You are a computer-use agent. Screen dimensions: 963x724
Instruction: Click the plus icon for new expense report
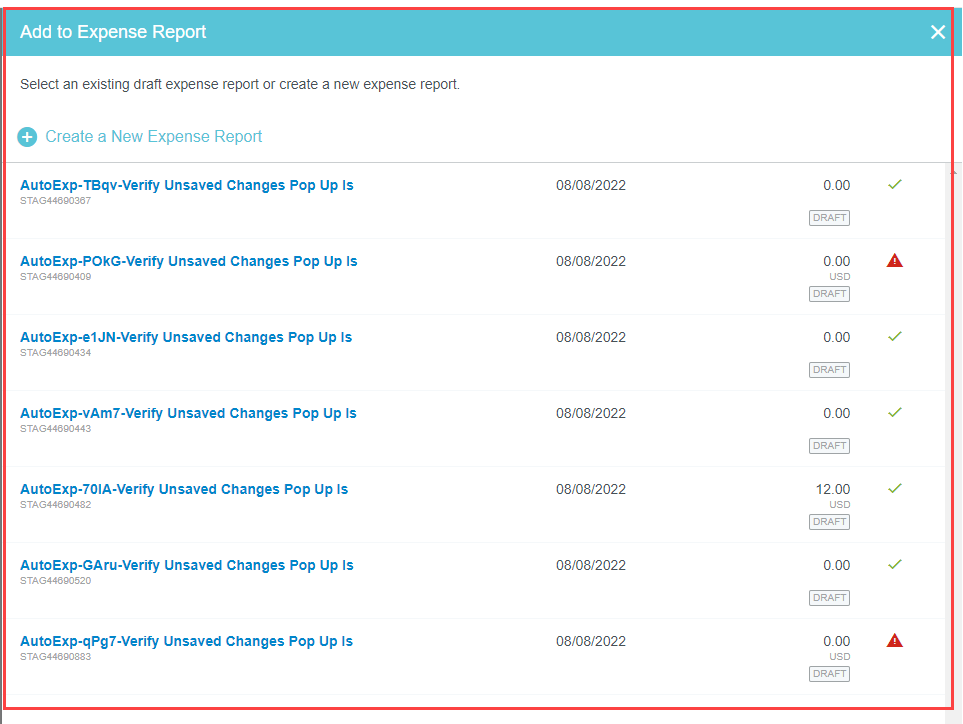point(28,137)
